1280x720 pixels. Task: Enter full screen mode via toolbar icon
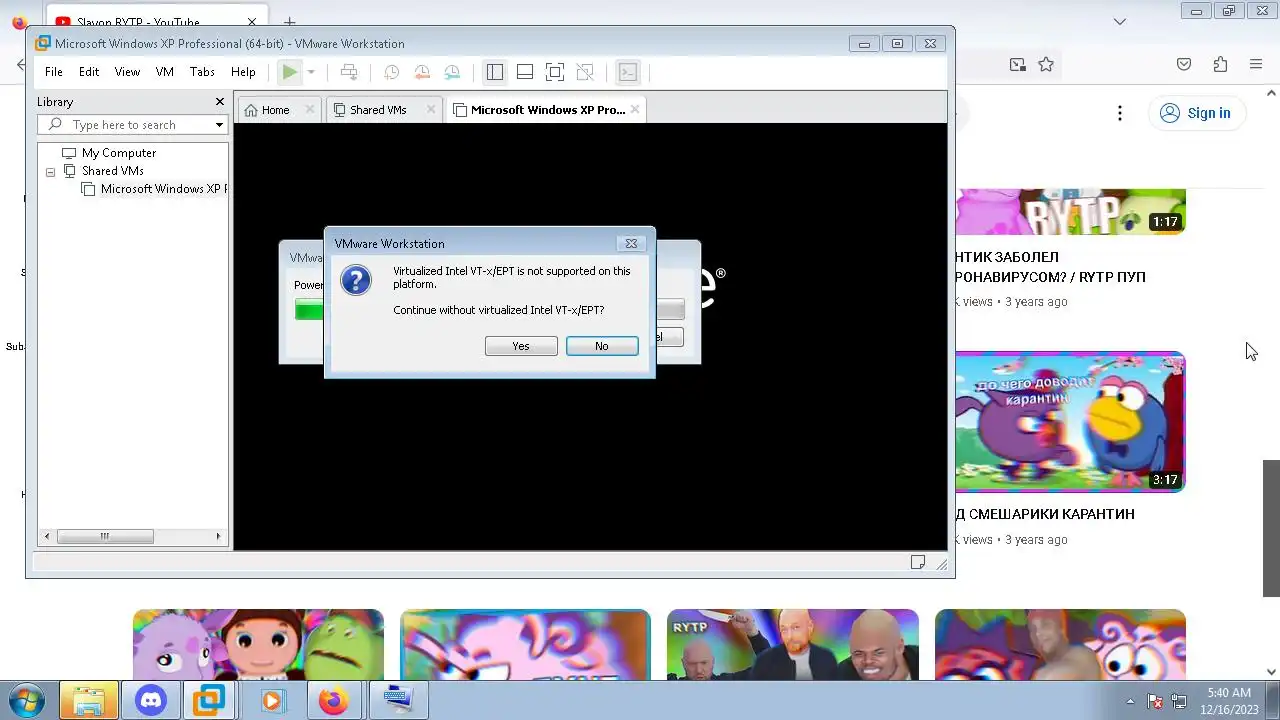point(555,72)
